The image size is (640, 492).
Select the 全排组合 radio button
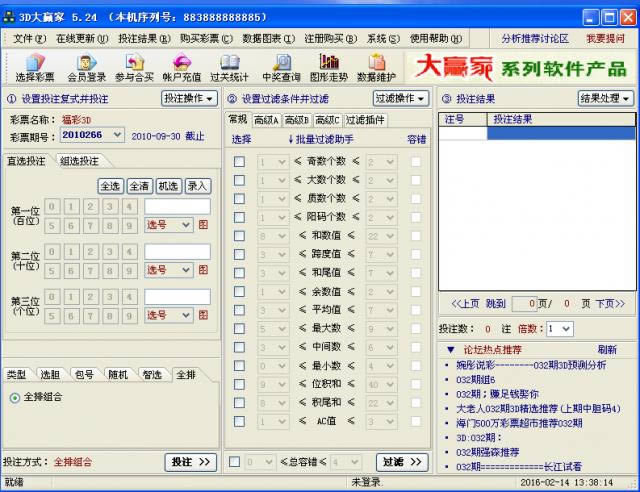click(14, 398)
